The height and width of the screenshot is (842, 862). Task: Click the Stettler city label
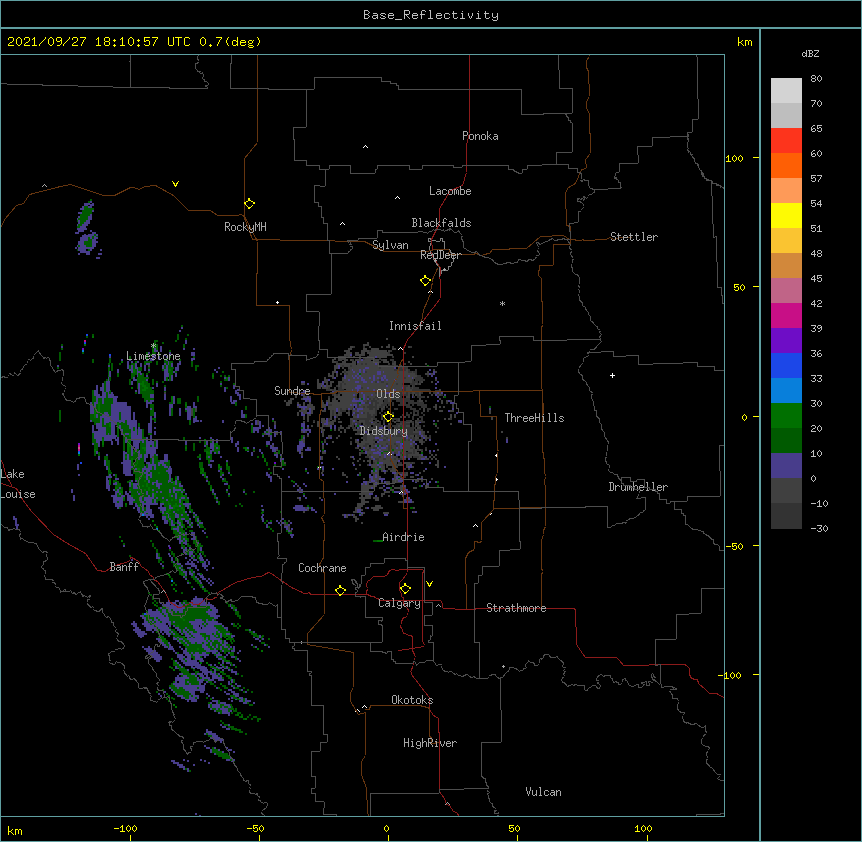click(x=634, y=237)
